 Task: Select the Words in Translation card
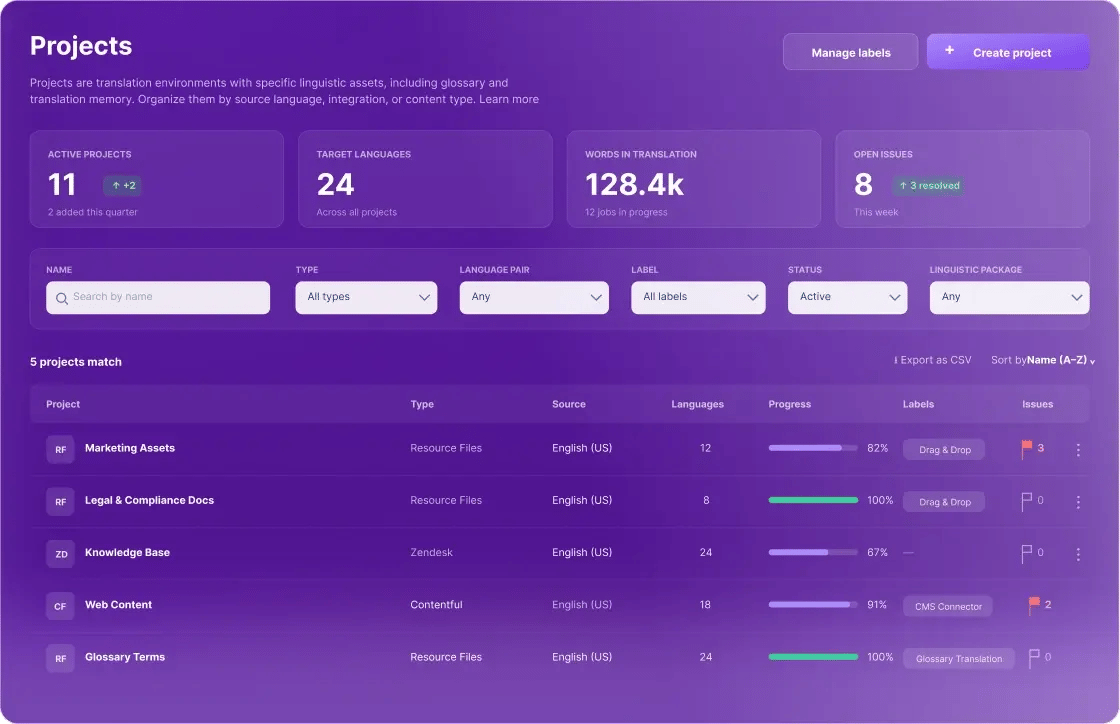click(x=694, y=179)
